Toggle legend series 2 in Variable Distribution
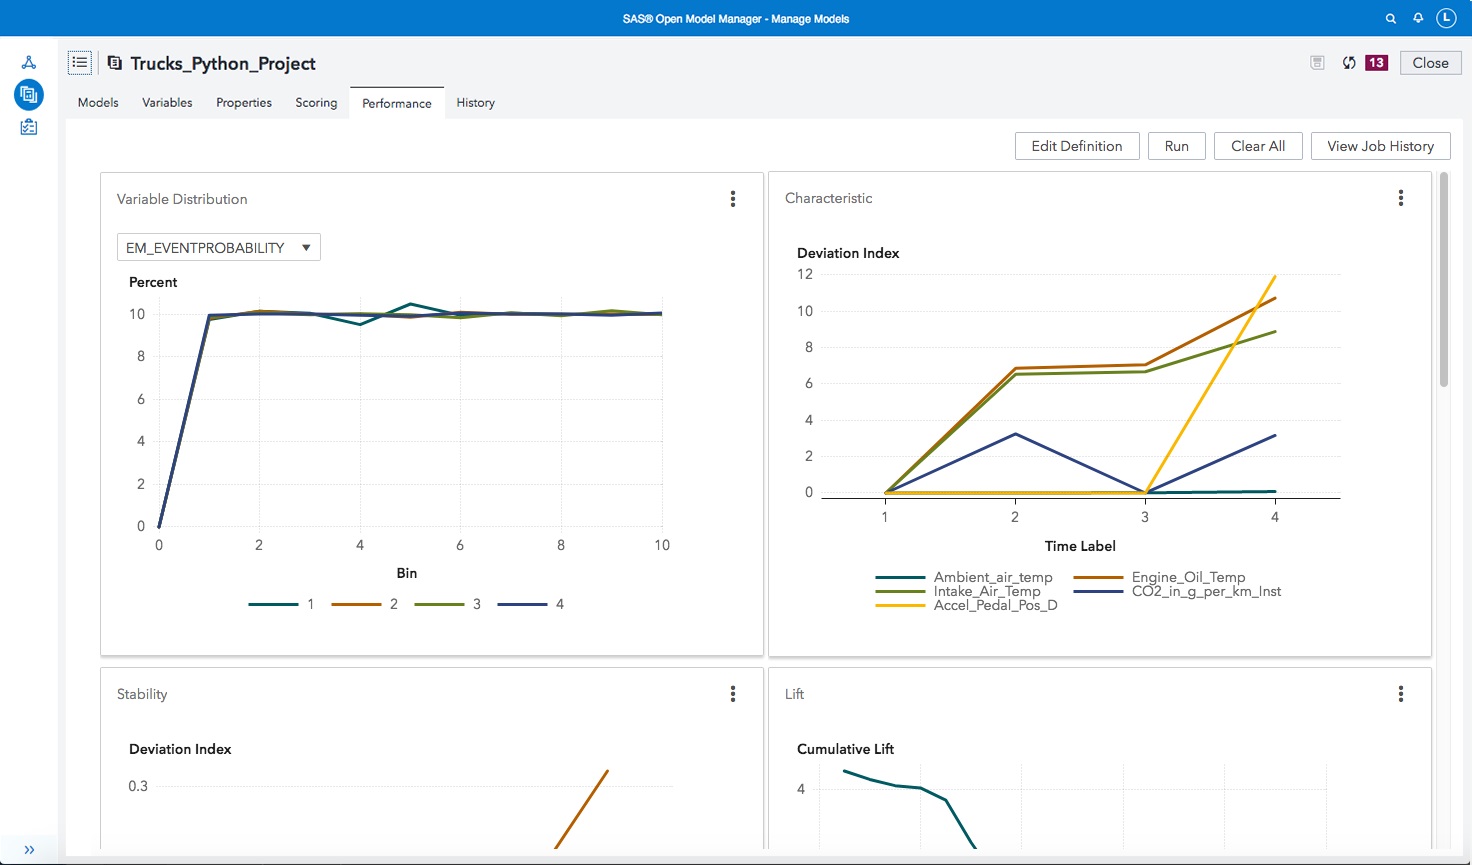This screenshot has height=865, width=1472. click(x=365, y=604)
